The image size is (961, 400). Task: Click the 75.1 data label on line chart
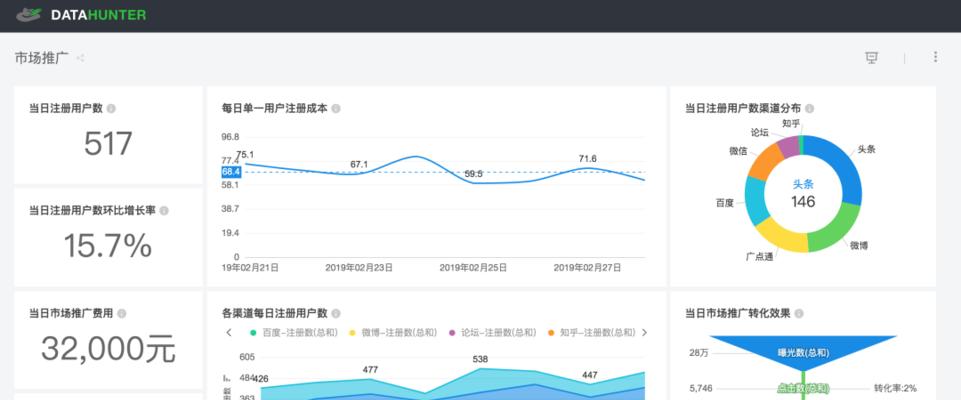pyautogui.click(x=245, y=155)
